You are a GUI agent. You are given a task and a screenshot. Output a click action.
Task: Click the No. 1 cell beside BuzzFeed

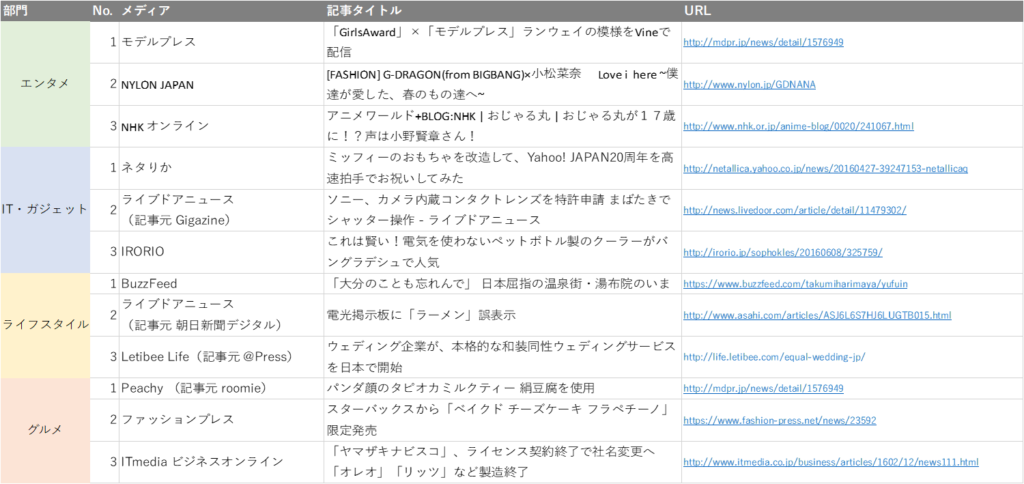pyautogui.click(x=104, y=284)
